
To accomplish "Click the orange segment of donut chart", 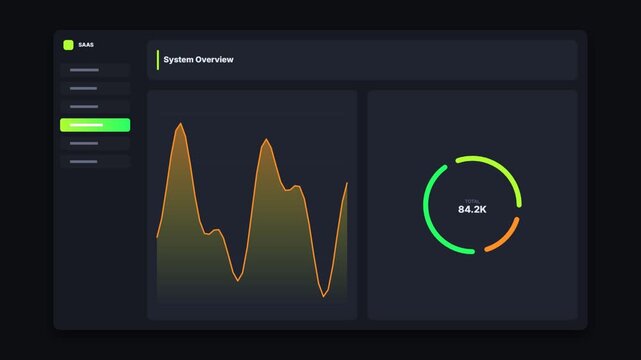I will pyautogui.click(x=504, y=236).
